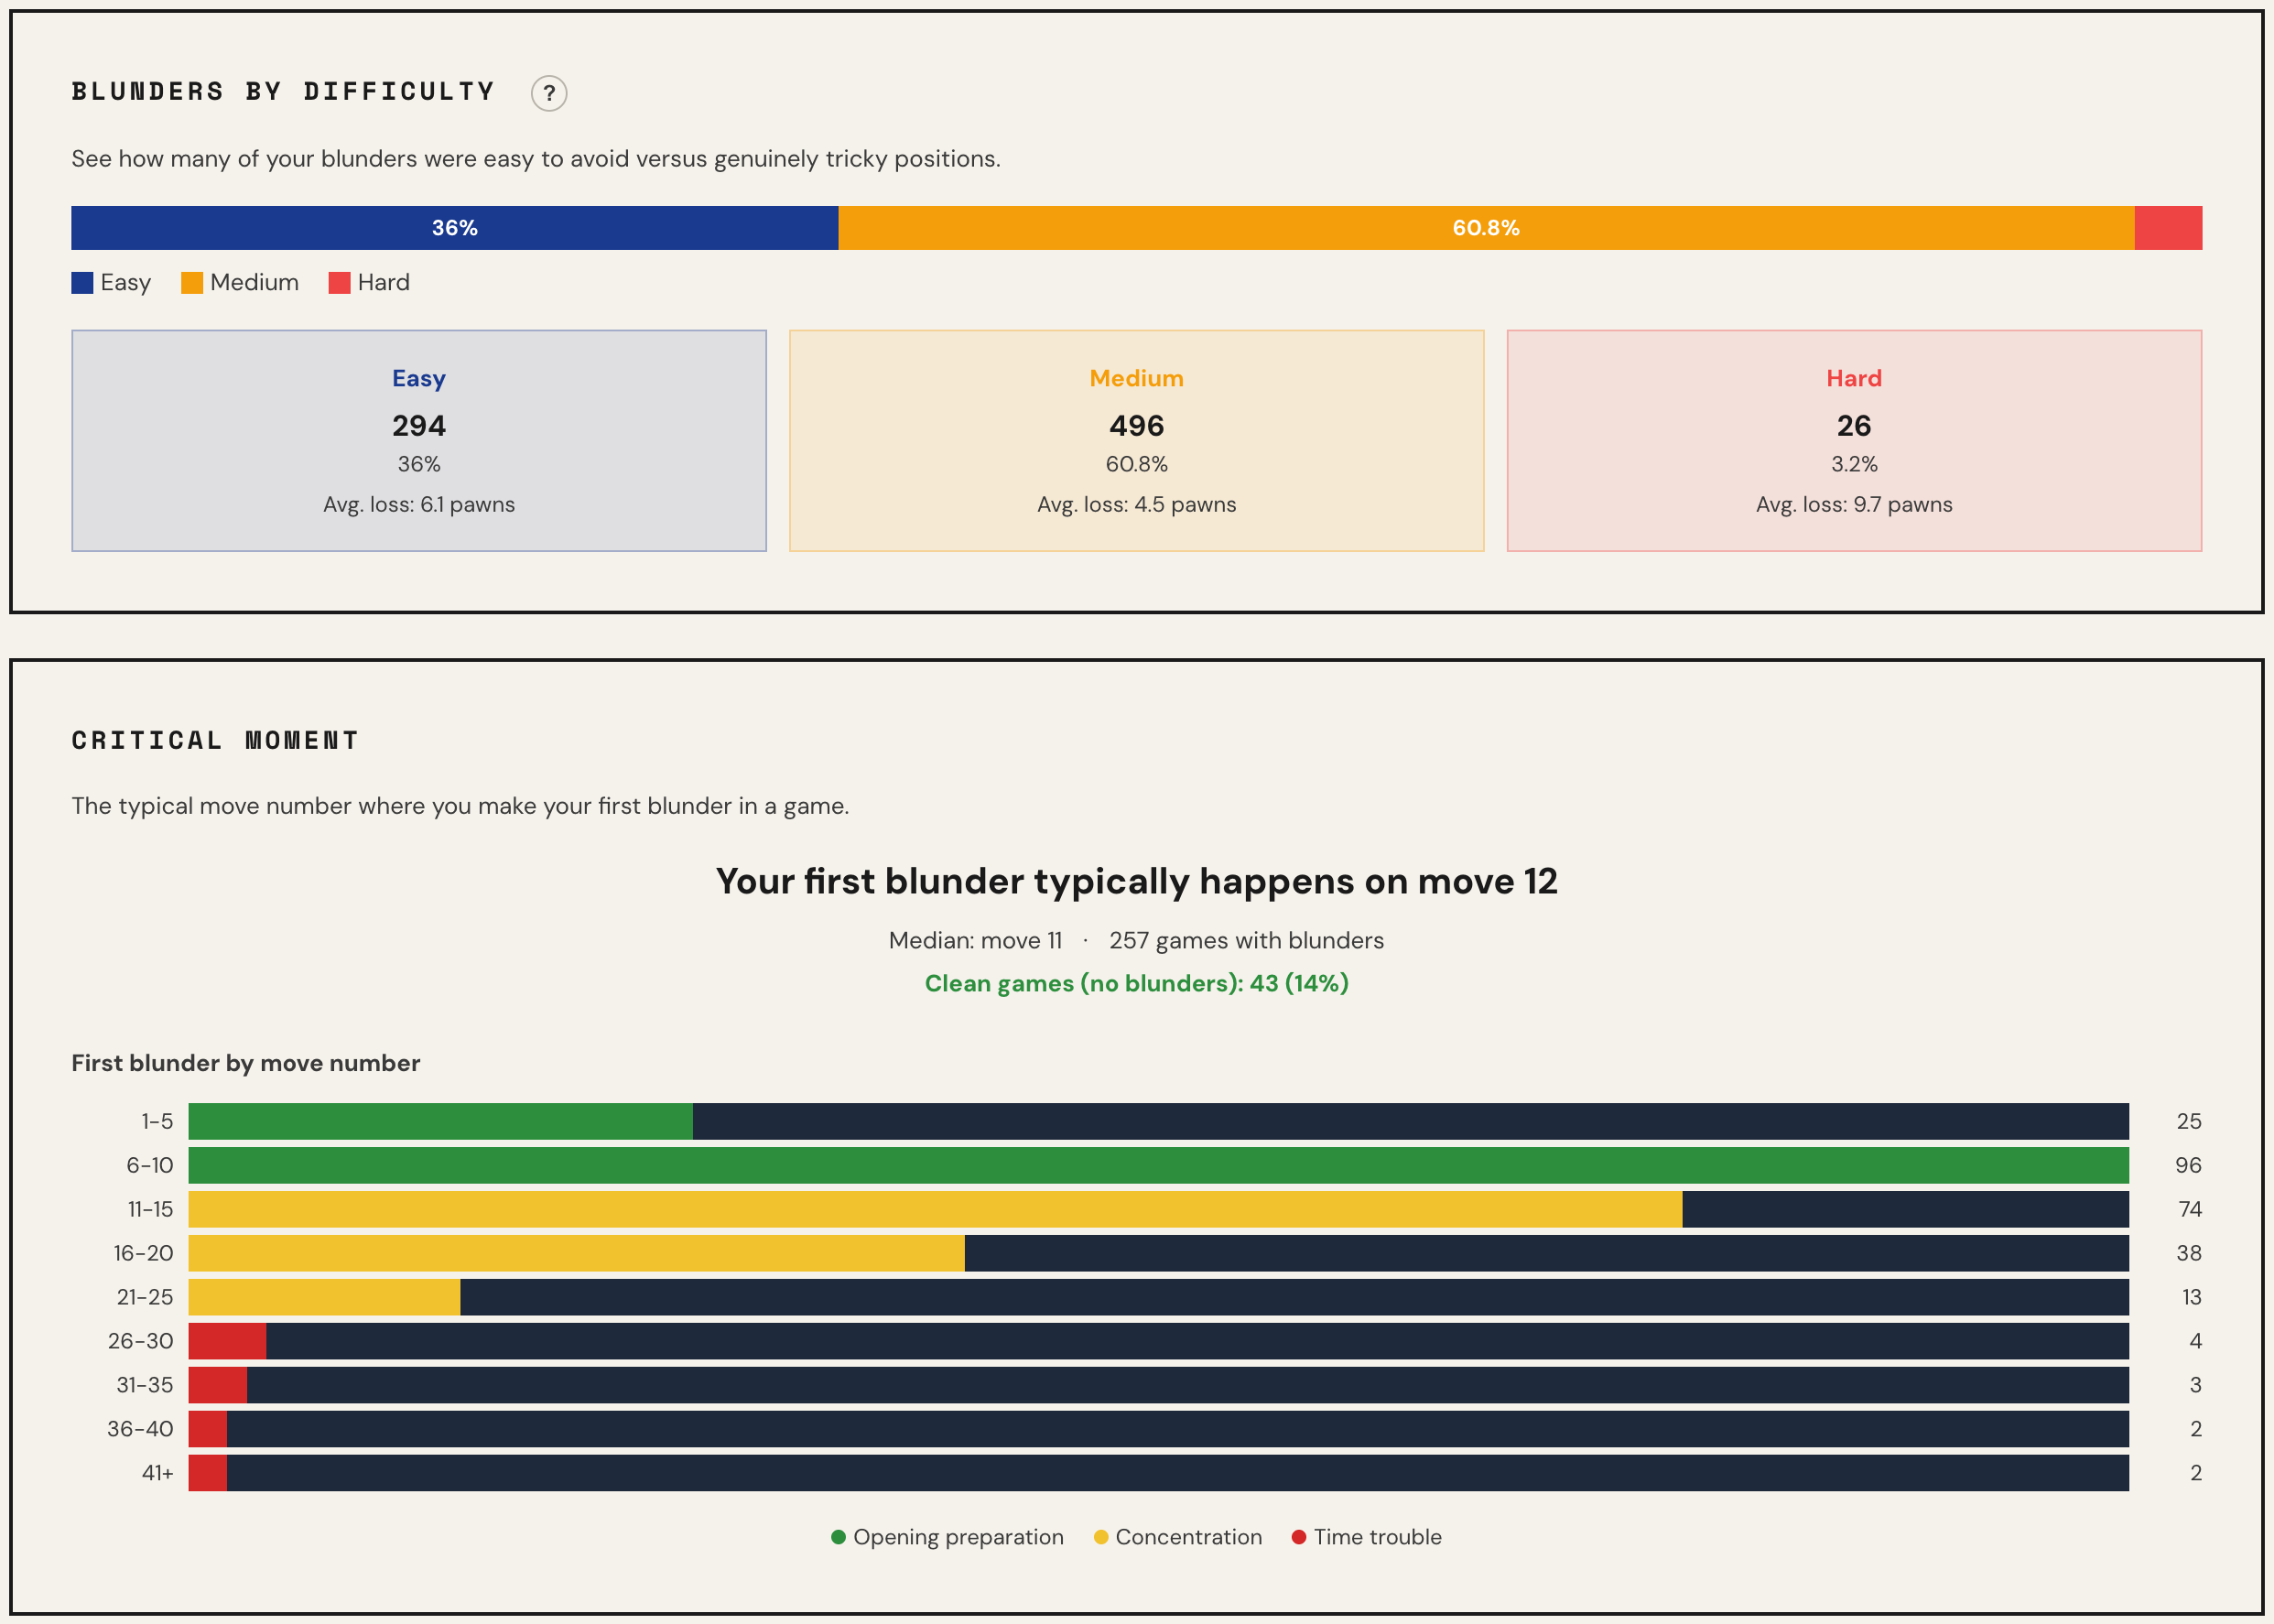Click the green bar for moves 6-10
This screenshot has height=1624, width=2274.
click(1158, 1165)
